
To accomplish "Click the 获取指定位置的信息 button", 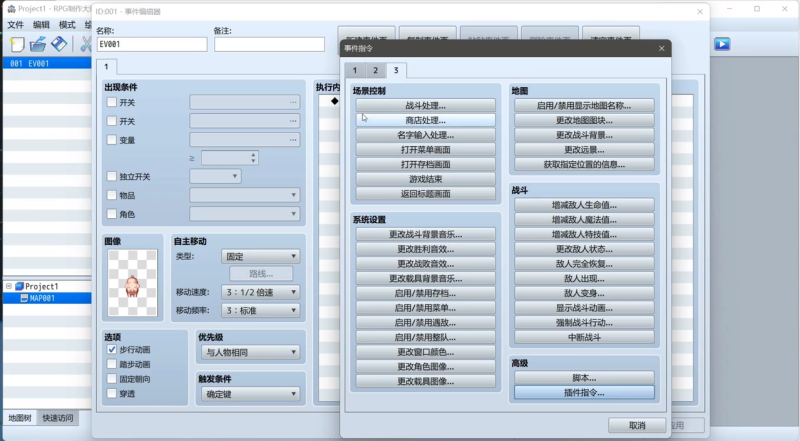I will point(584,164).
